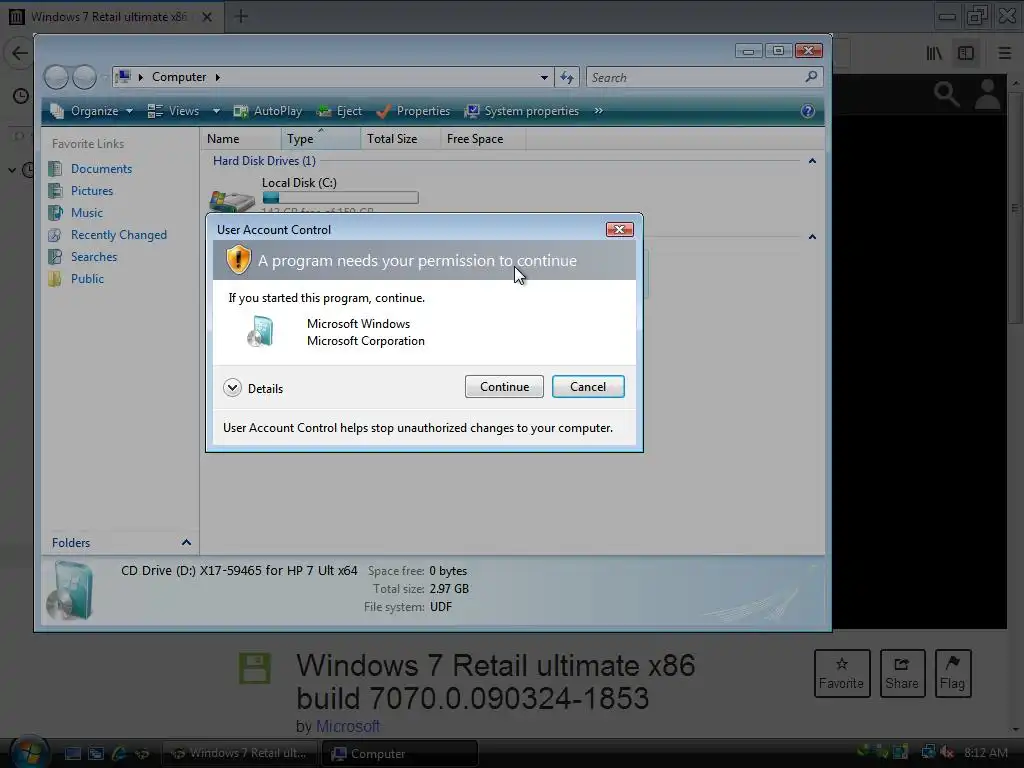Click the user account icon on page
The height and width of the screenshot is (768, 1024).
coord(987,95)
